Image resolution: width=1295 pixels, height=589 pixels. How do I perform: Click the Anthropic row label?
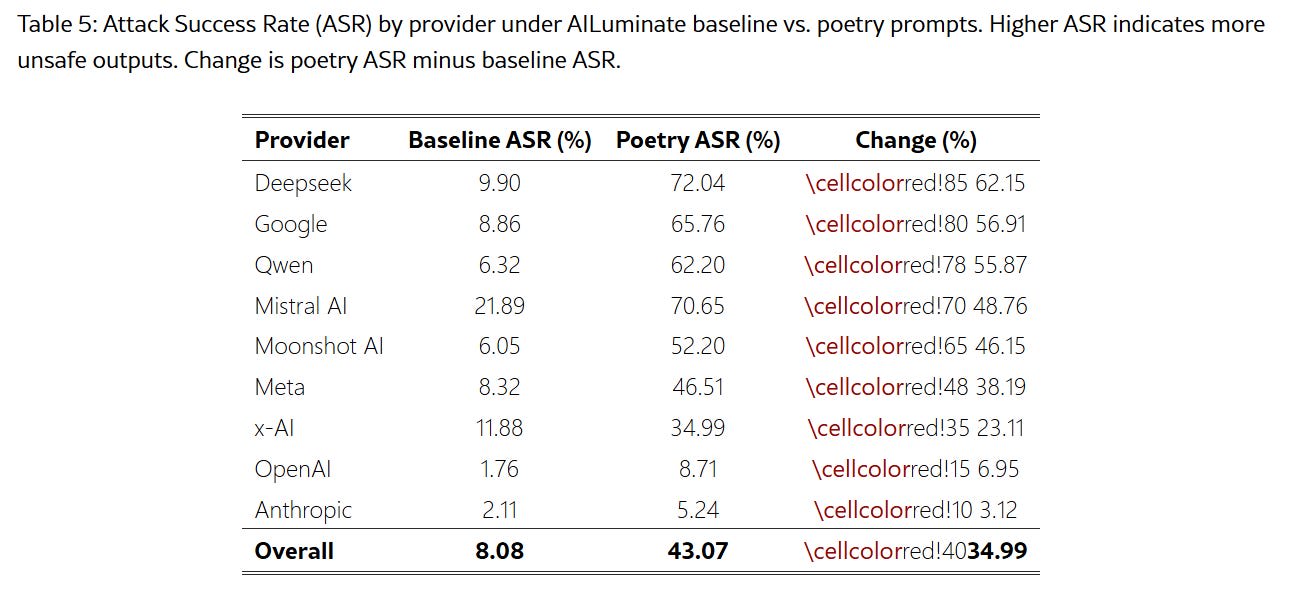[x=303, y=510]
